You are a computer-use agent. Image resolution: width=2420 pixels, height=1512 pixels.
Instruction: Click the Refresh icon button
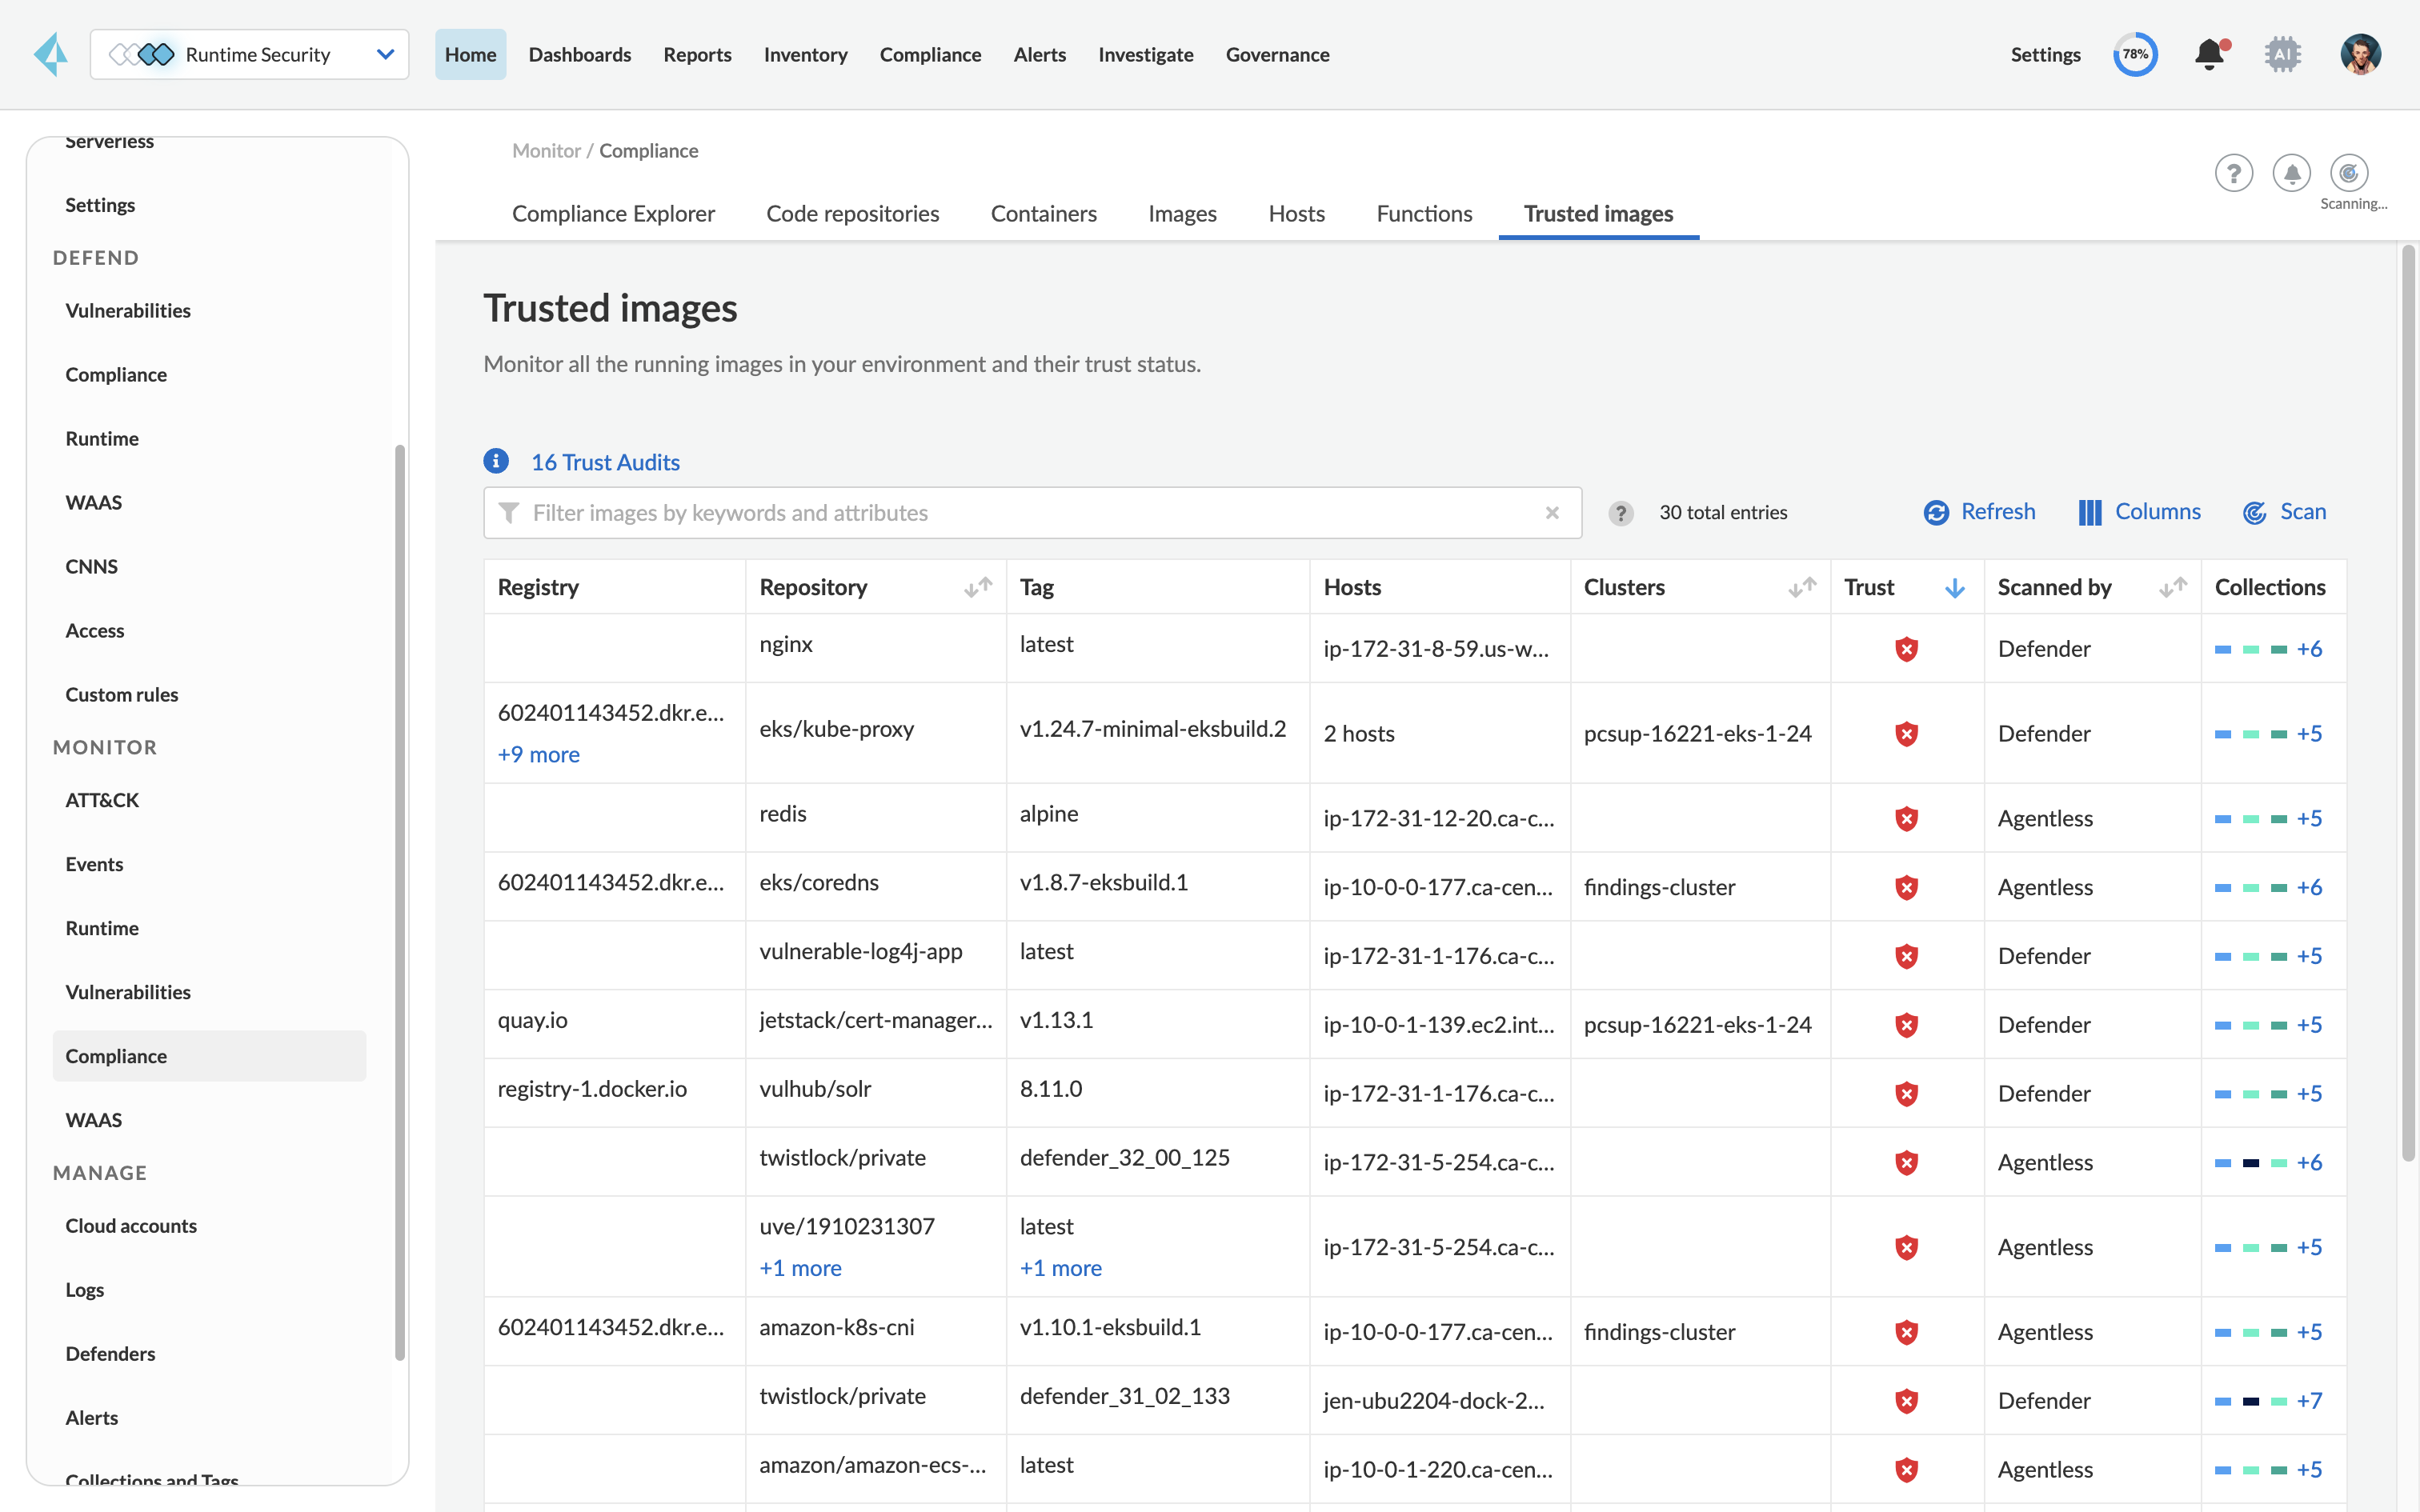(1936, 512)
